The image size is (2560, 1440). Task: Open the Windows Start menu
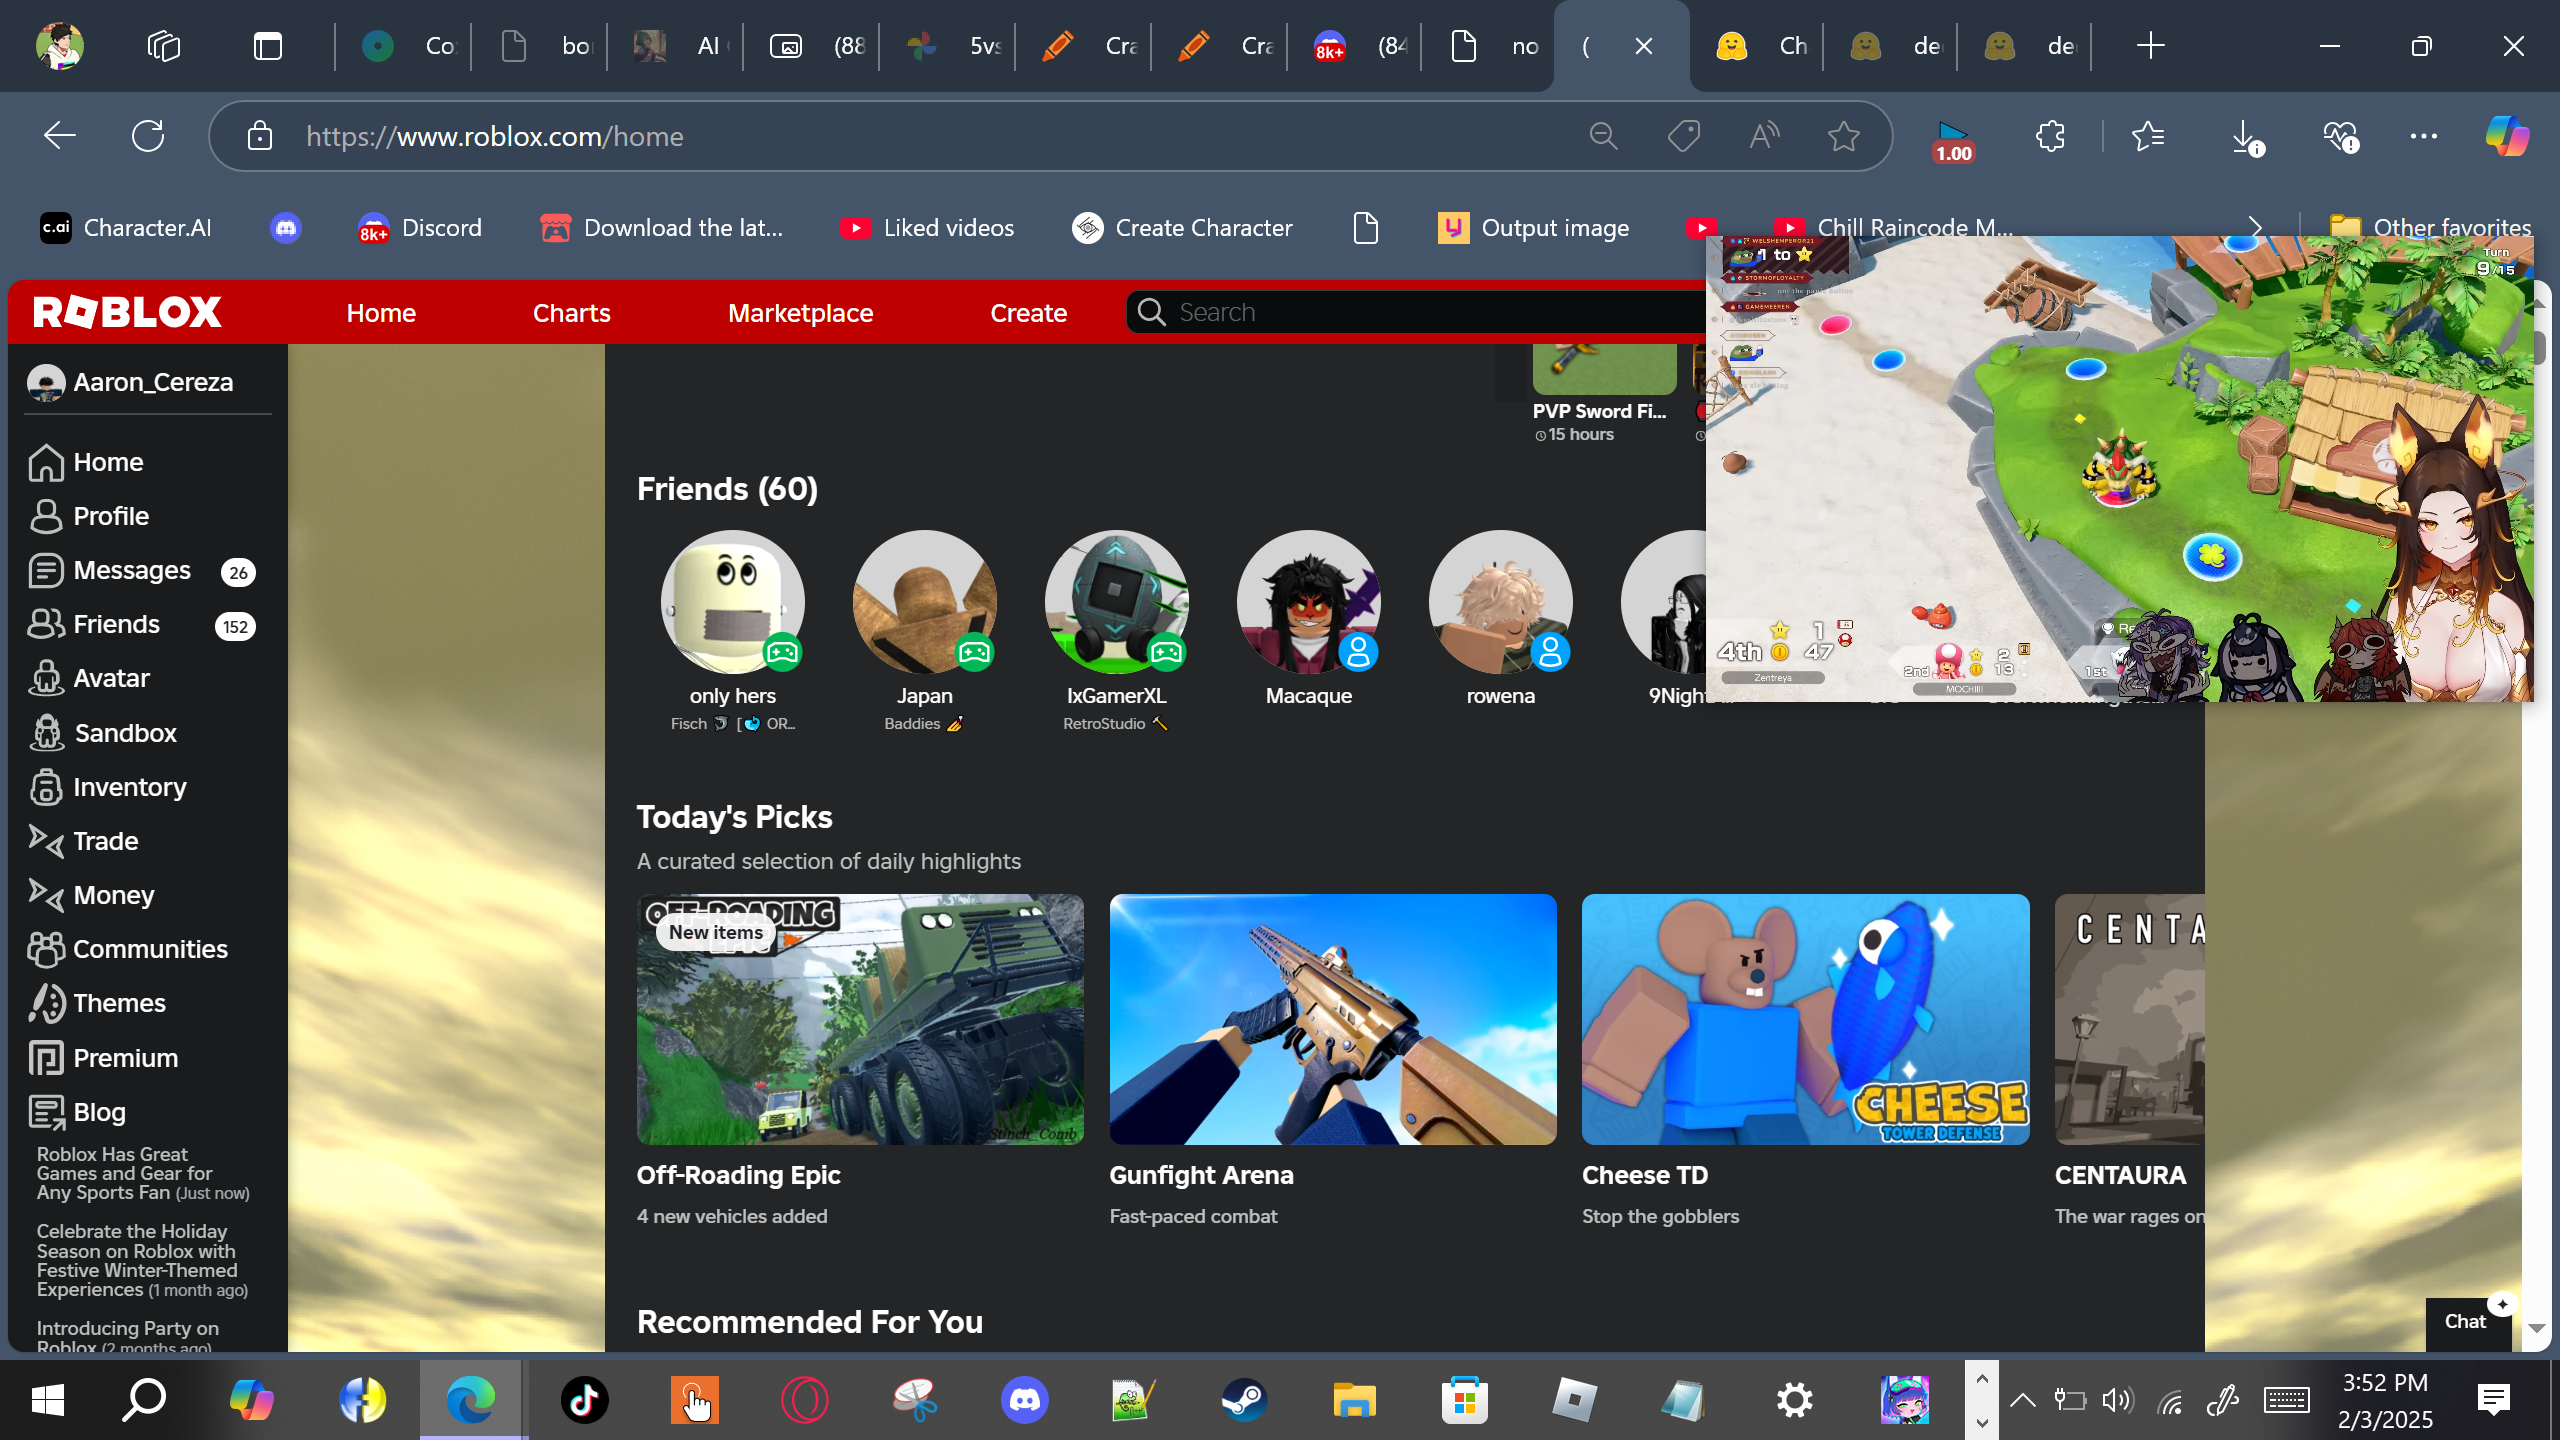pos(48,1400)
